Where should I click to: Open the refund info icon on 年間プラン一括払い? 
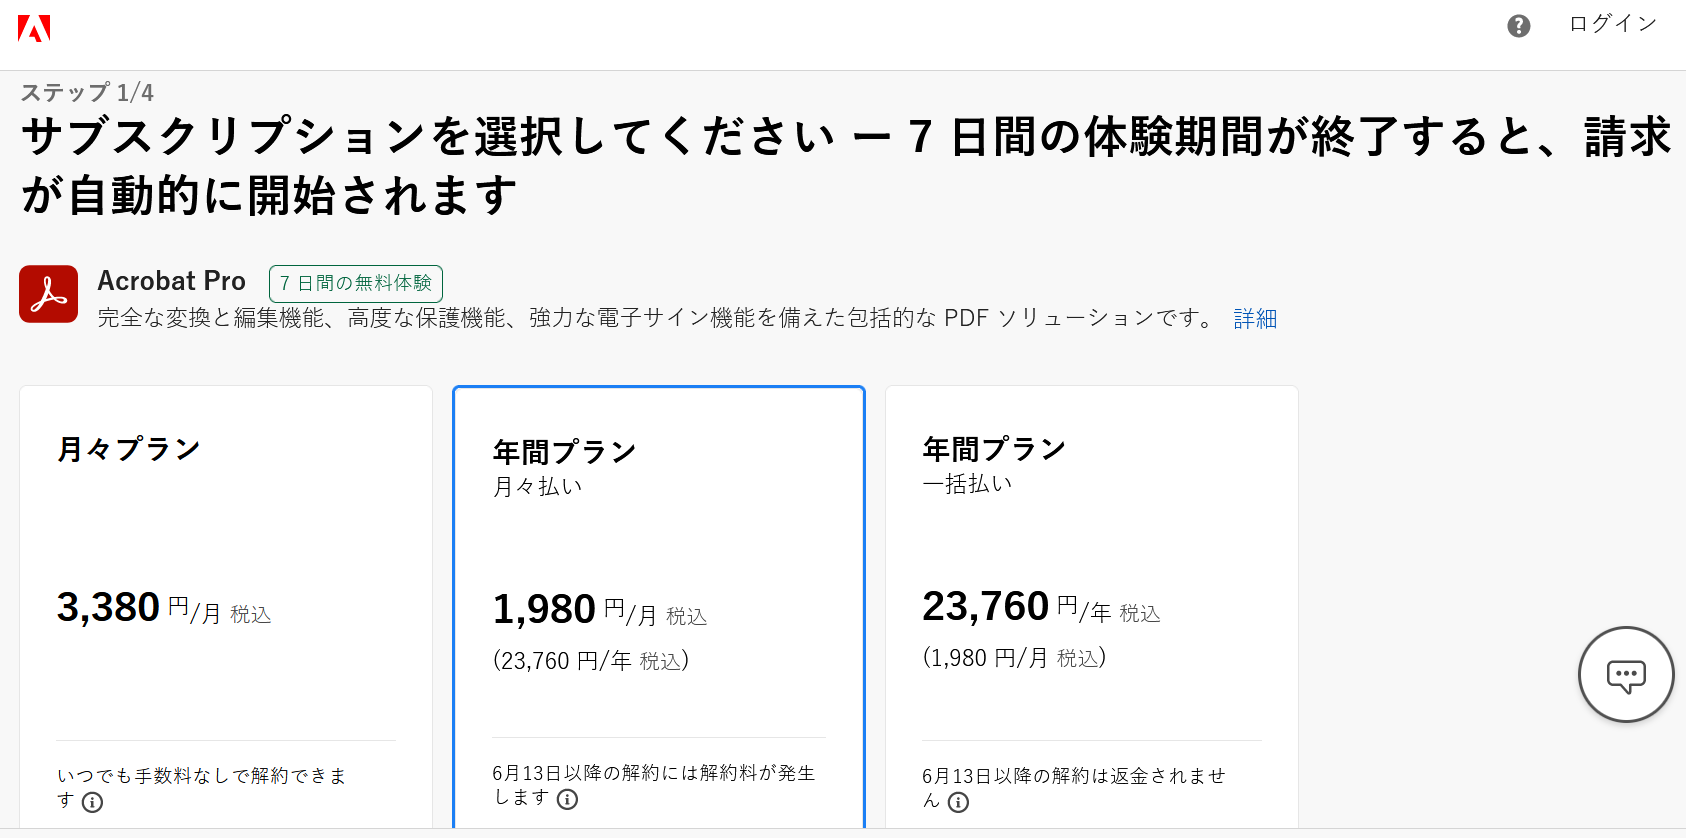958,802
